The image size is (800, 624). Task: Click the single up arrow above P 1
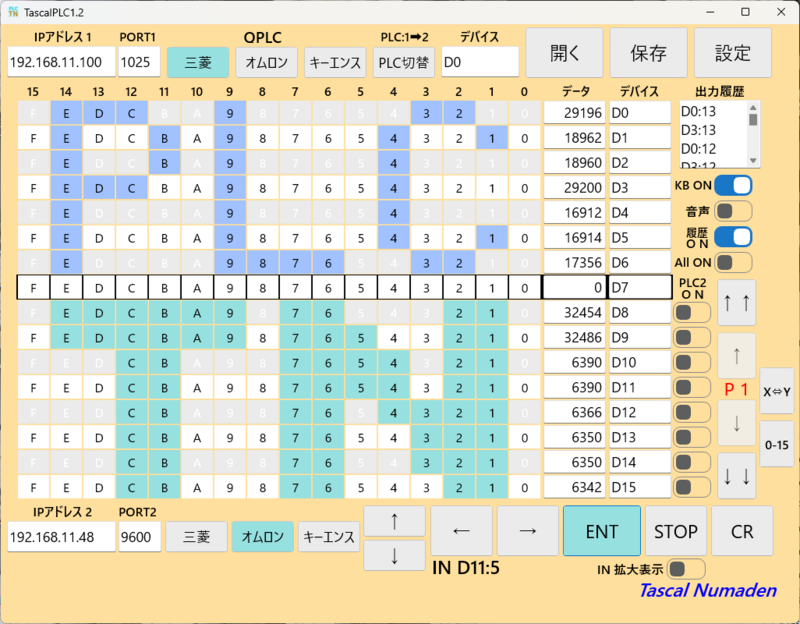pyautogui.click(x=736, y=355)
